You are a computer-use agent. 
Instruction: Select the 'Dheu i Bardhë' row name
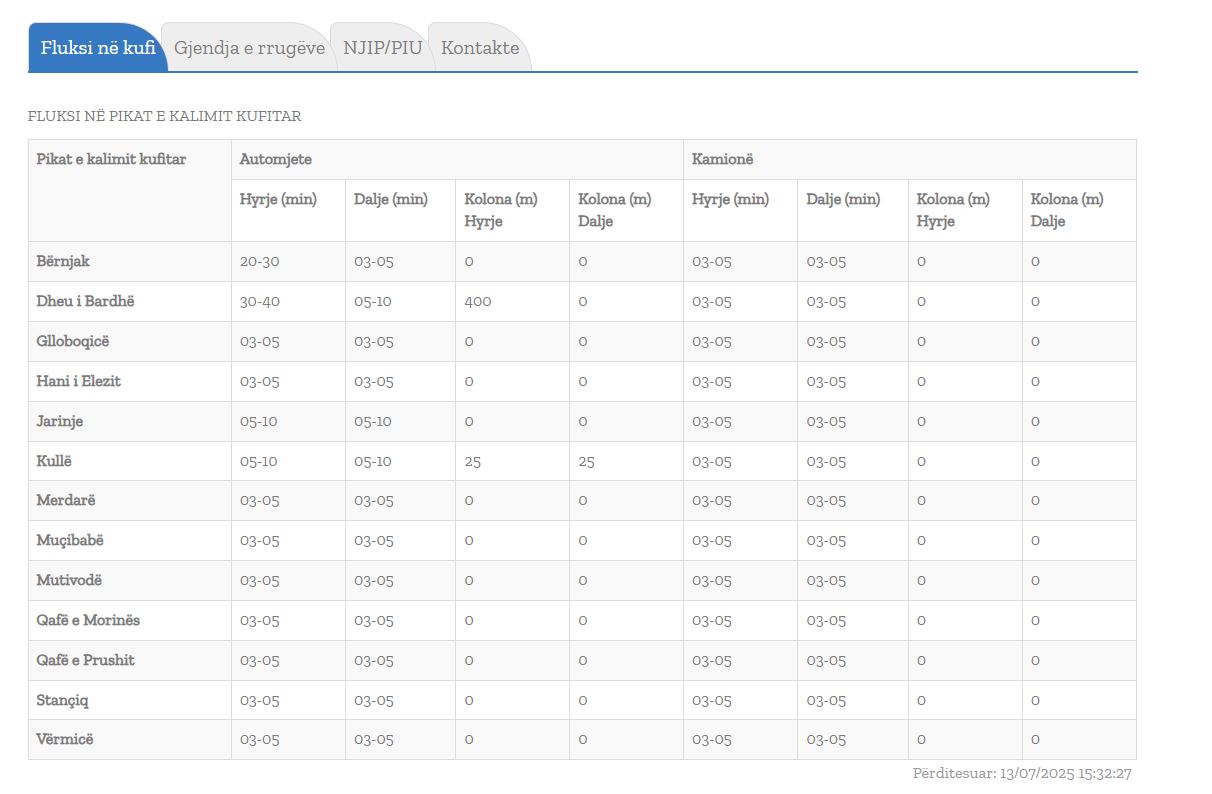[x=85, y=301]
